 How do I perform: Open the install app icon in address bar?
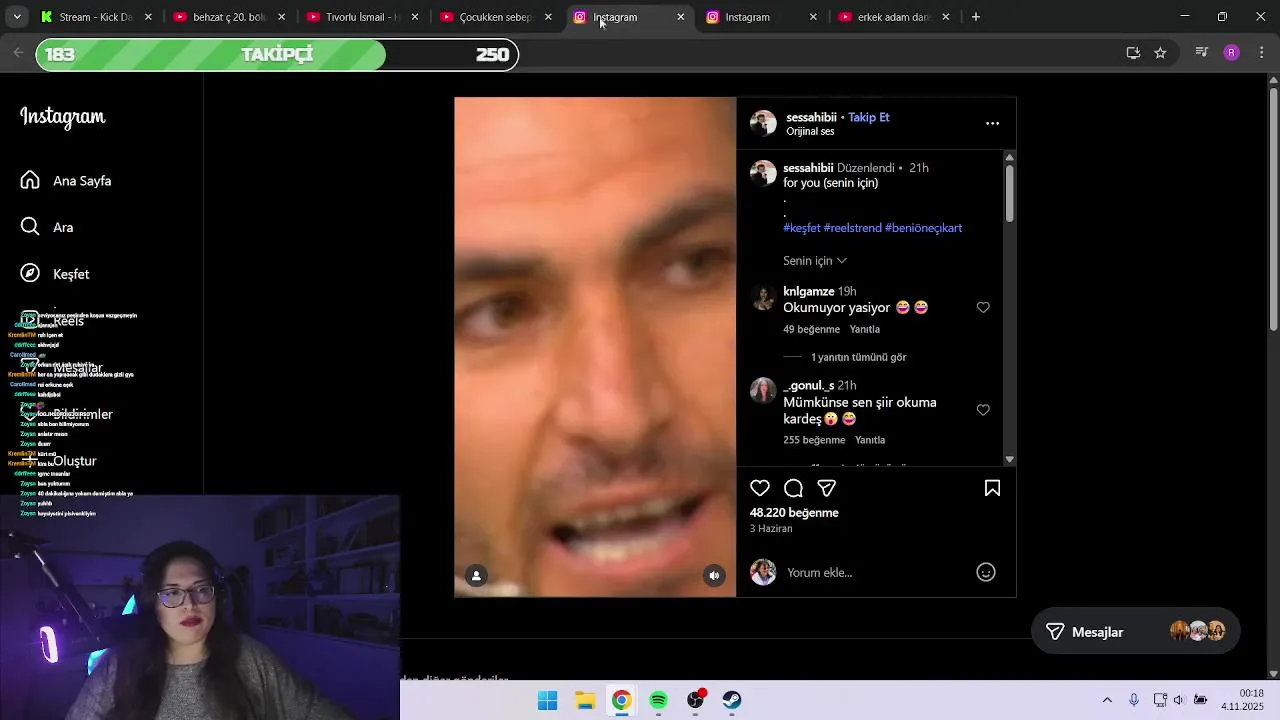coord(1133,53)
